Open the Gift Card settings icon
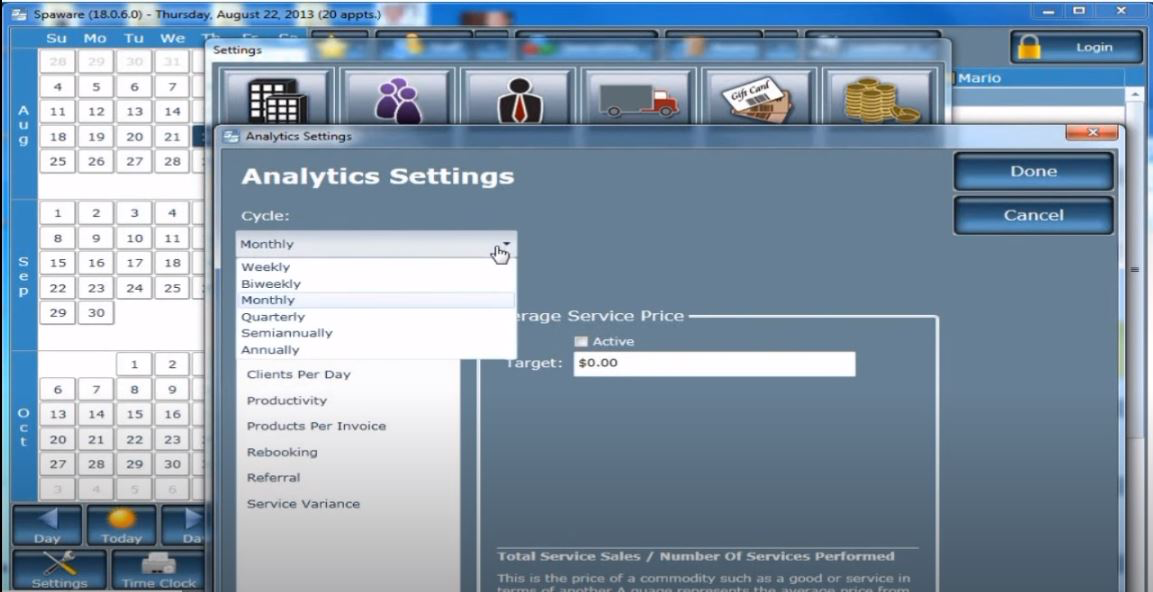 [758, 98]
